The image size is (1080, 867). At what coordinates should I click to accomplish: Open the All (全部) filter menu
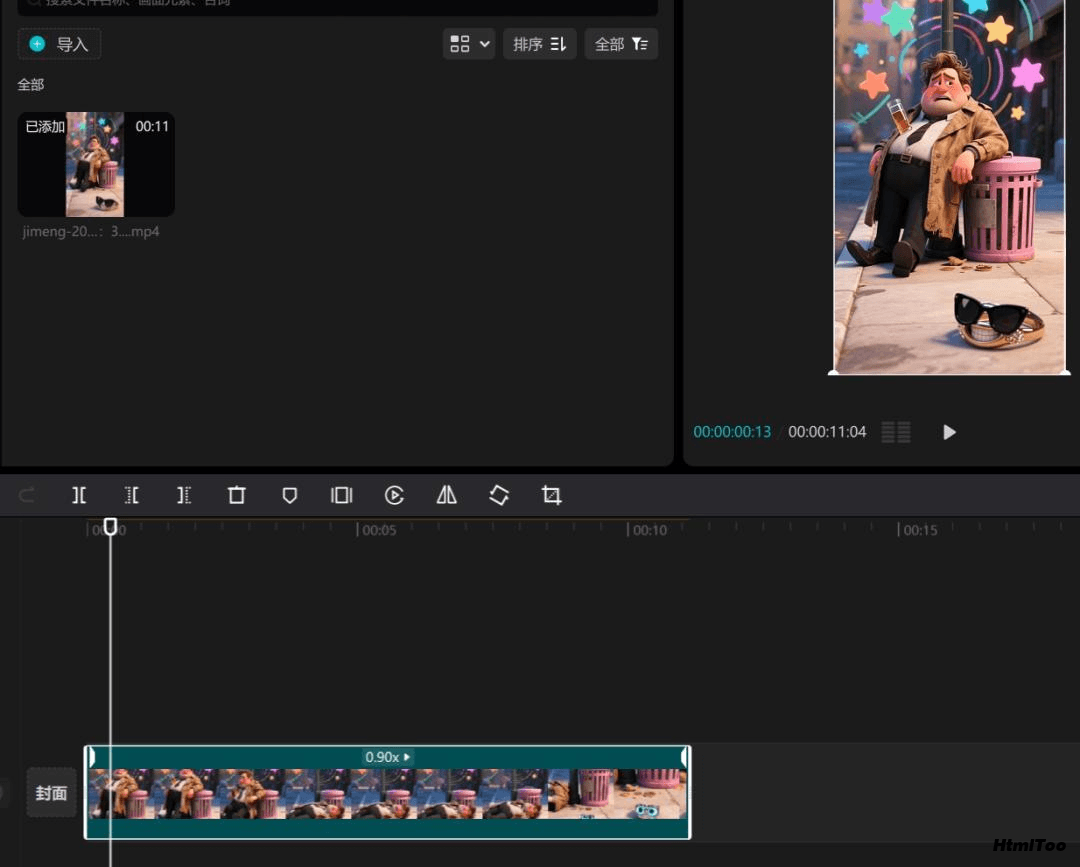[x=621, y=44]
